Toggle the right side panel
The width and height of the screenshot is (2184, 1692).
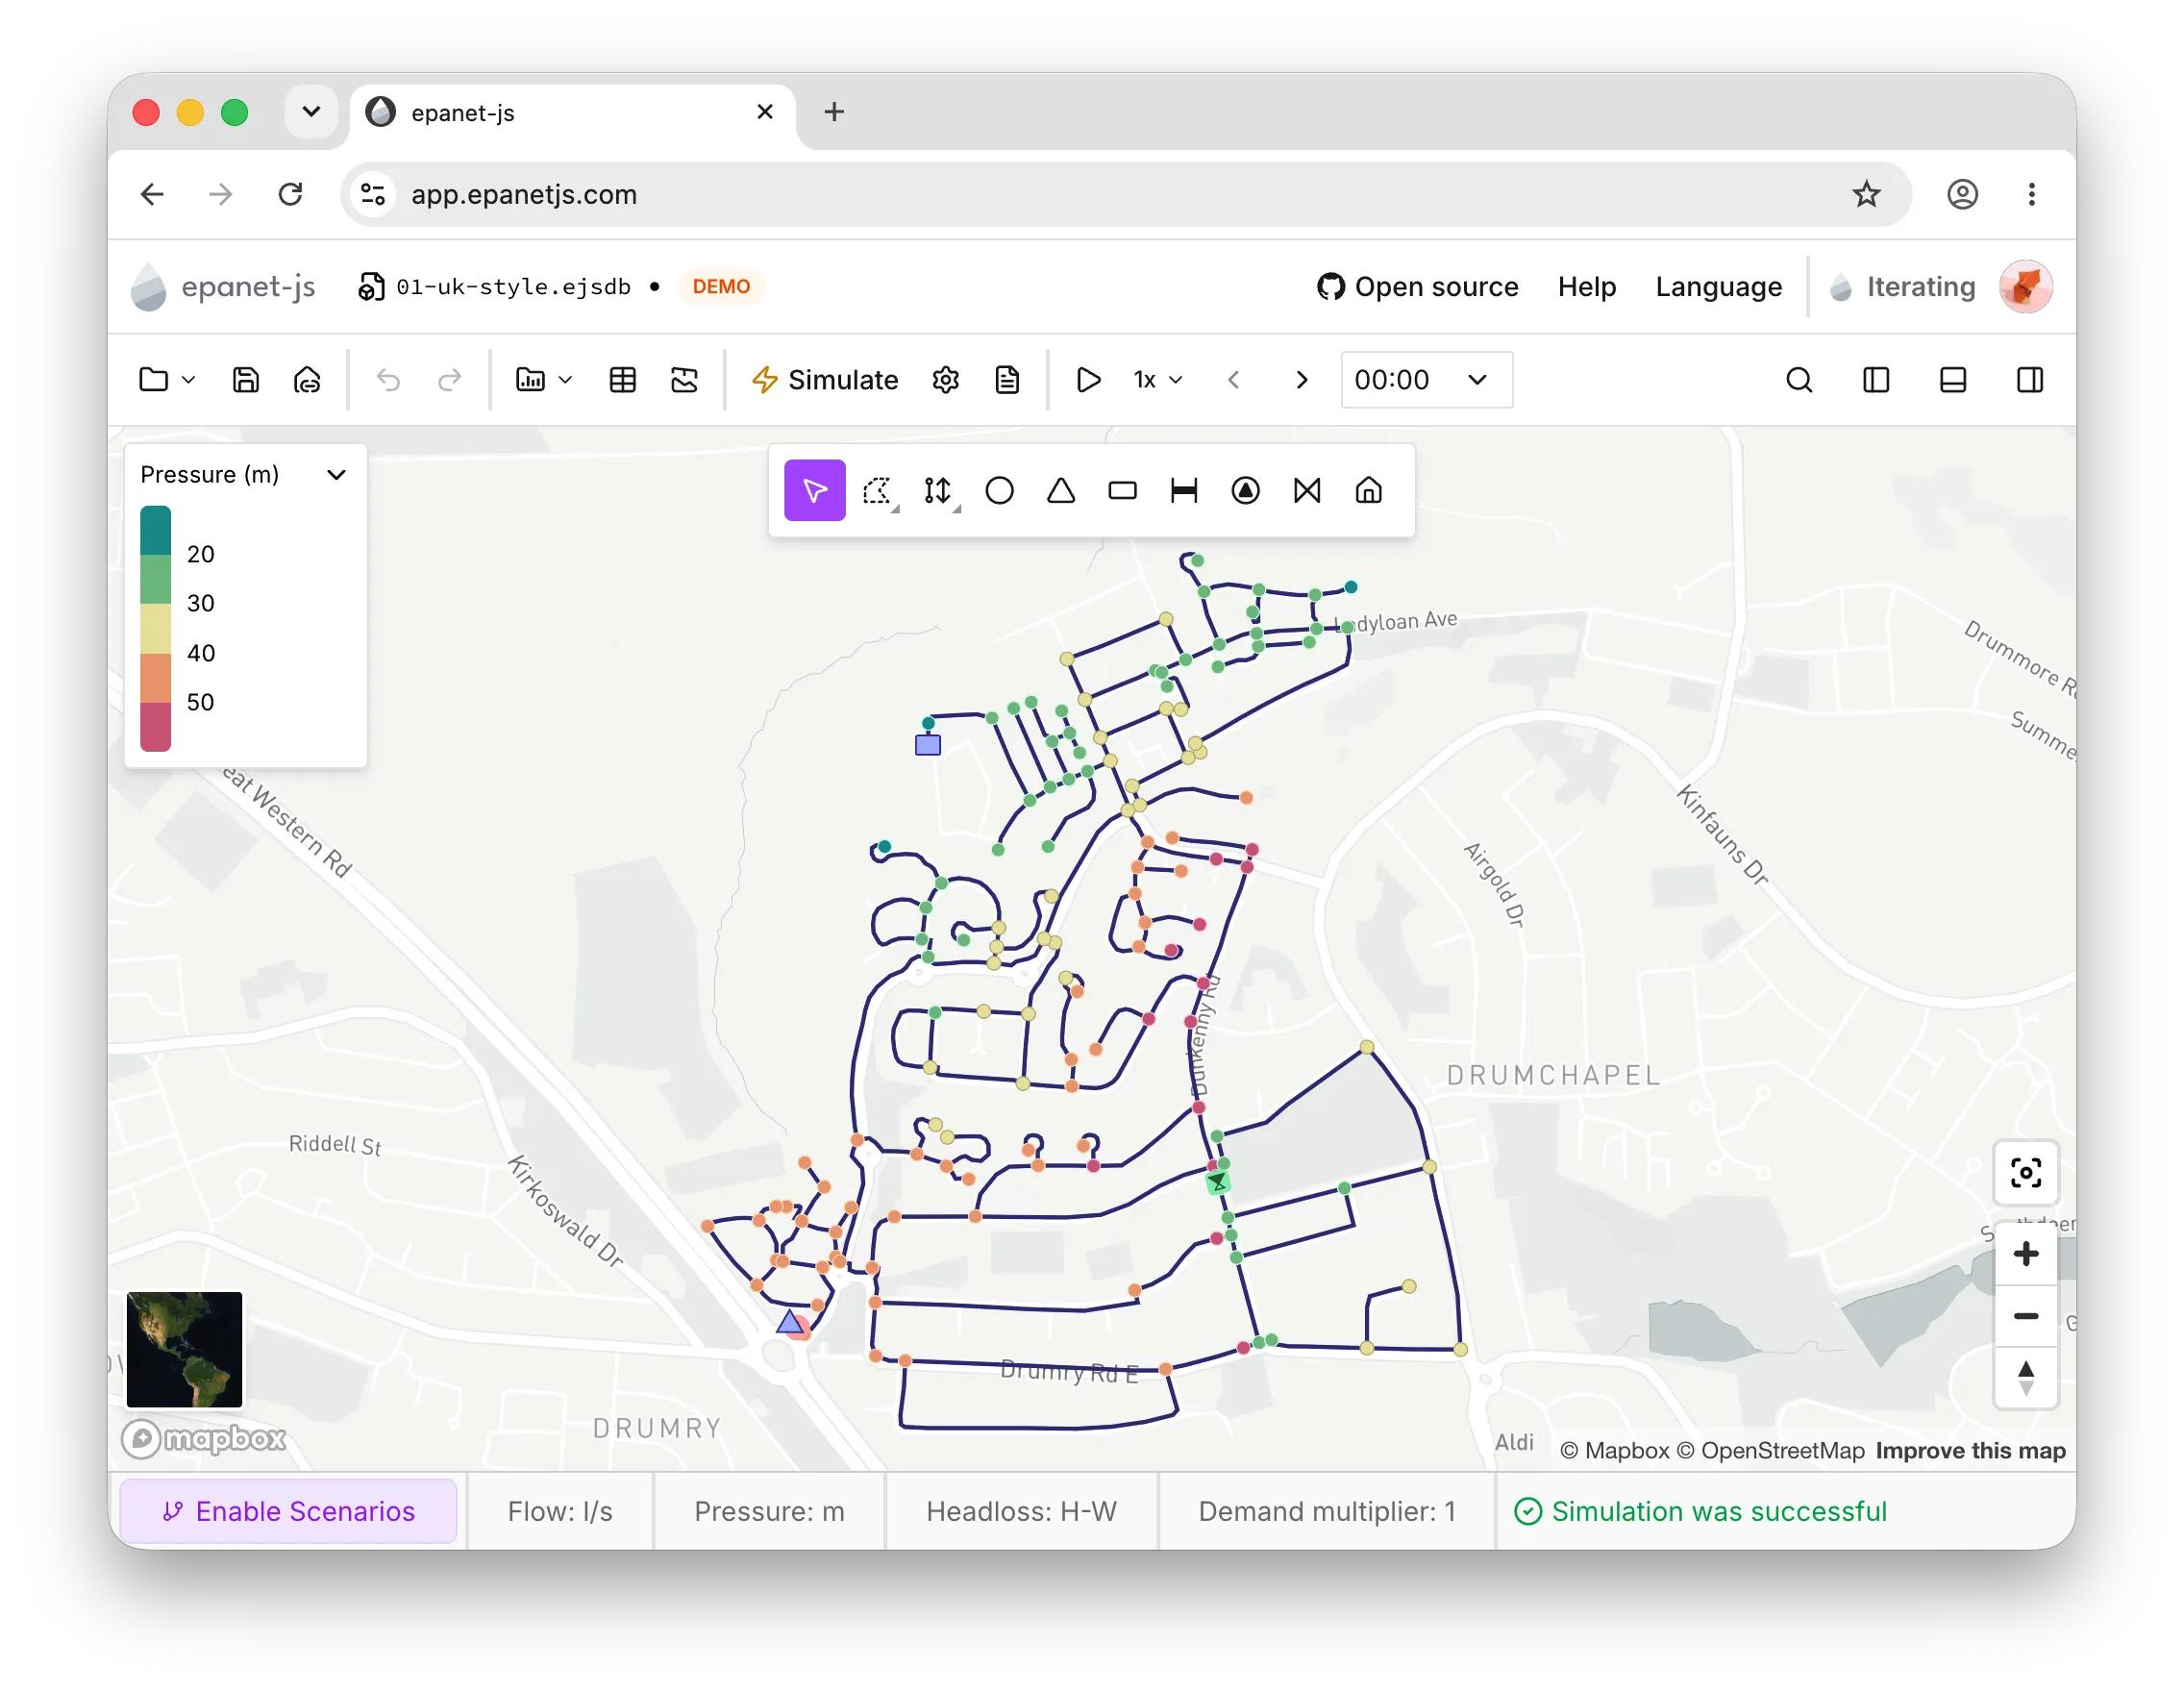[x=2029, y=380]
